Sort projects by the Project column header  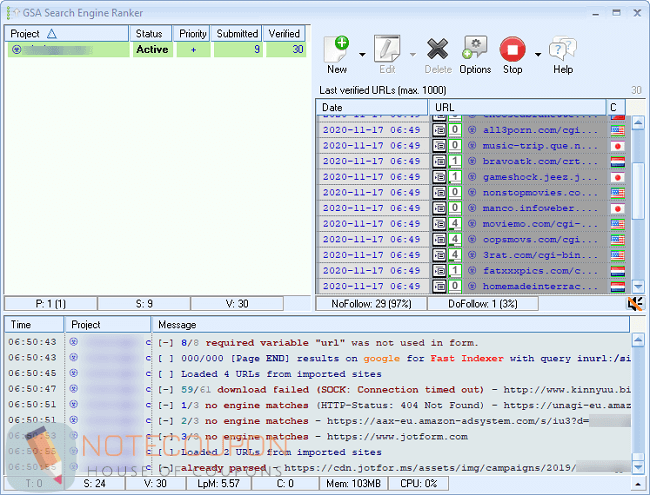(x=66, y=34)
